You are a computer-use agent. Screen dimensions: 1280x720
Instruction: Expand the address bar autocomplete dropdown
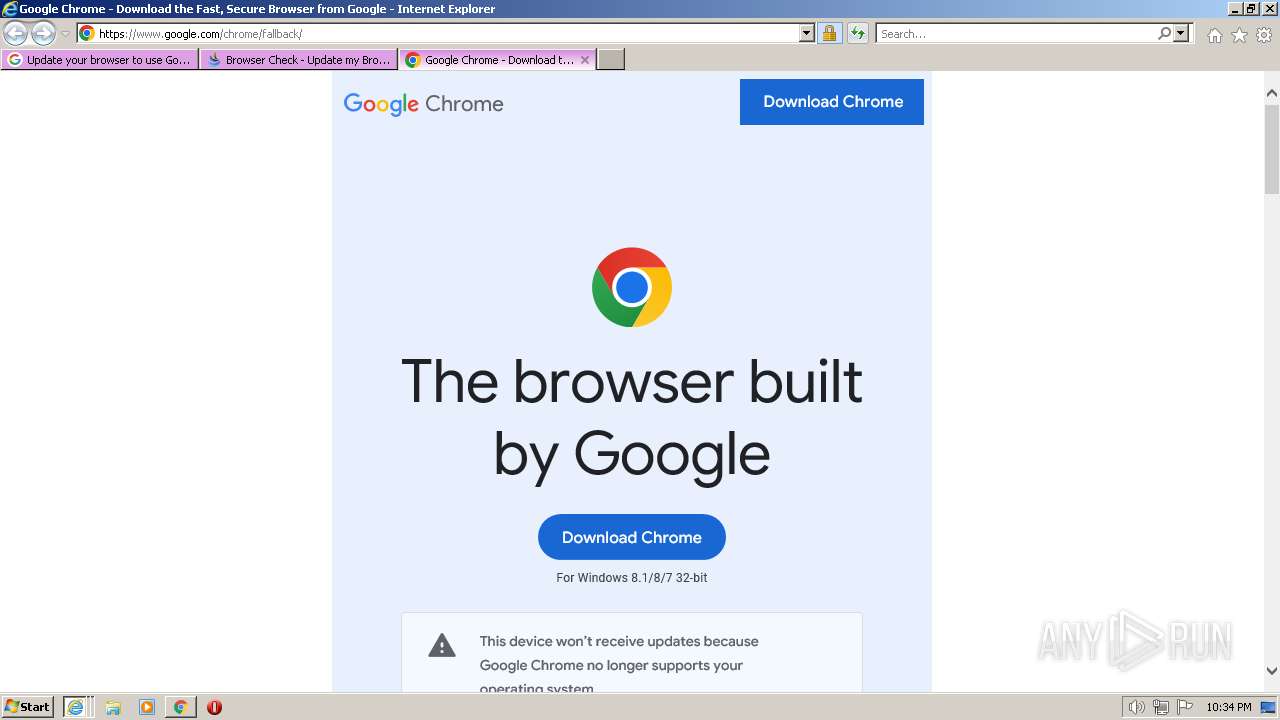pyautogui.click(x=807, y=33)
